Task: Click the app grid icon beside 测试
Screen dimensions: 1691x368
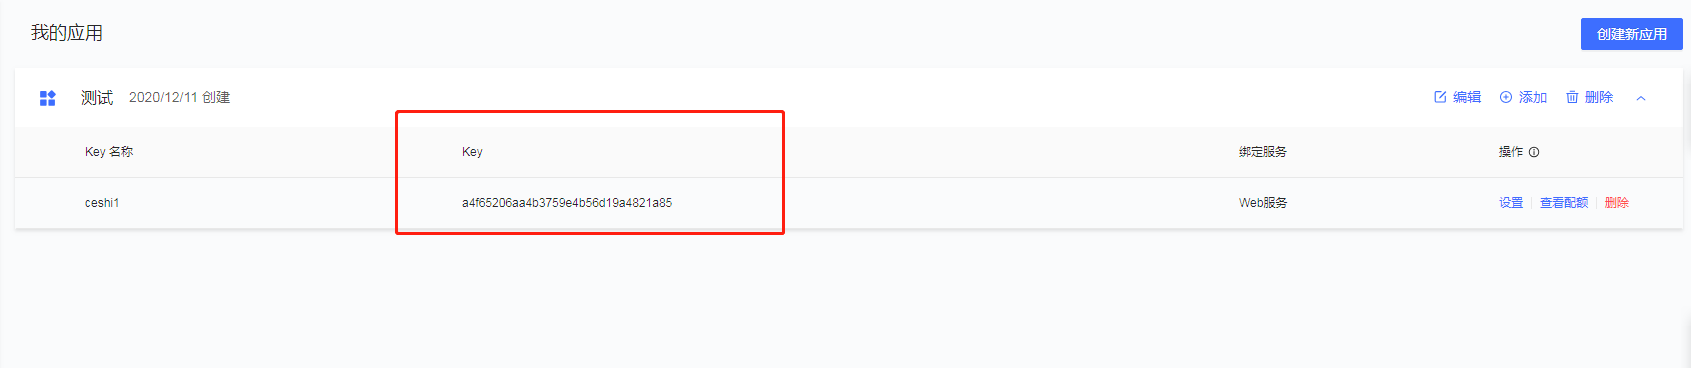Action: [x=47, y=97]
